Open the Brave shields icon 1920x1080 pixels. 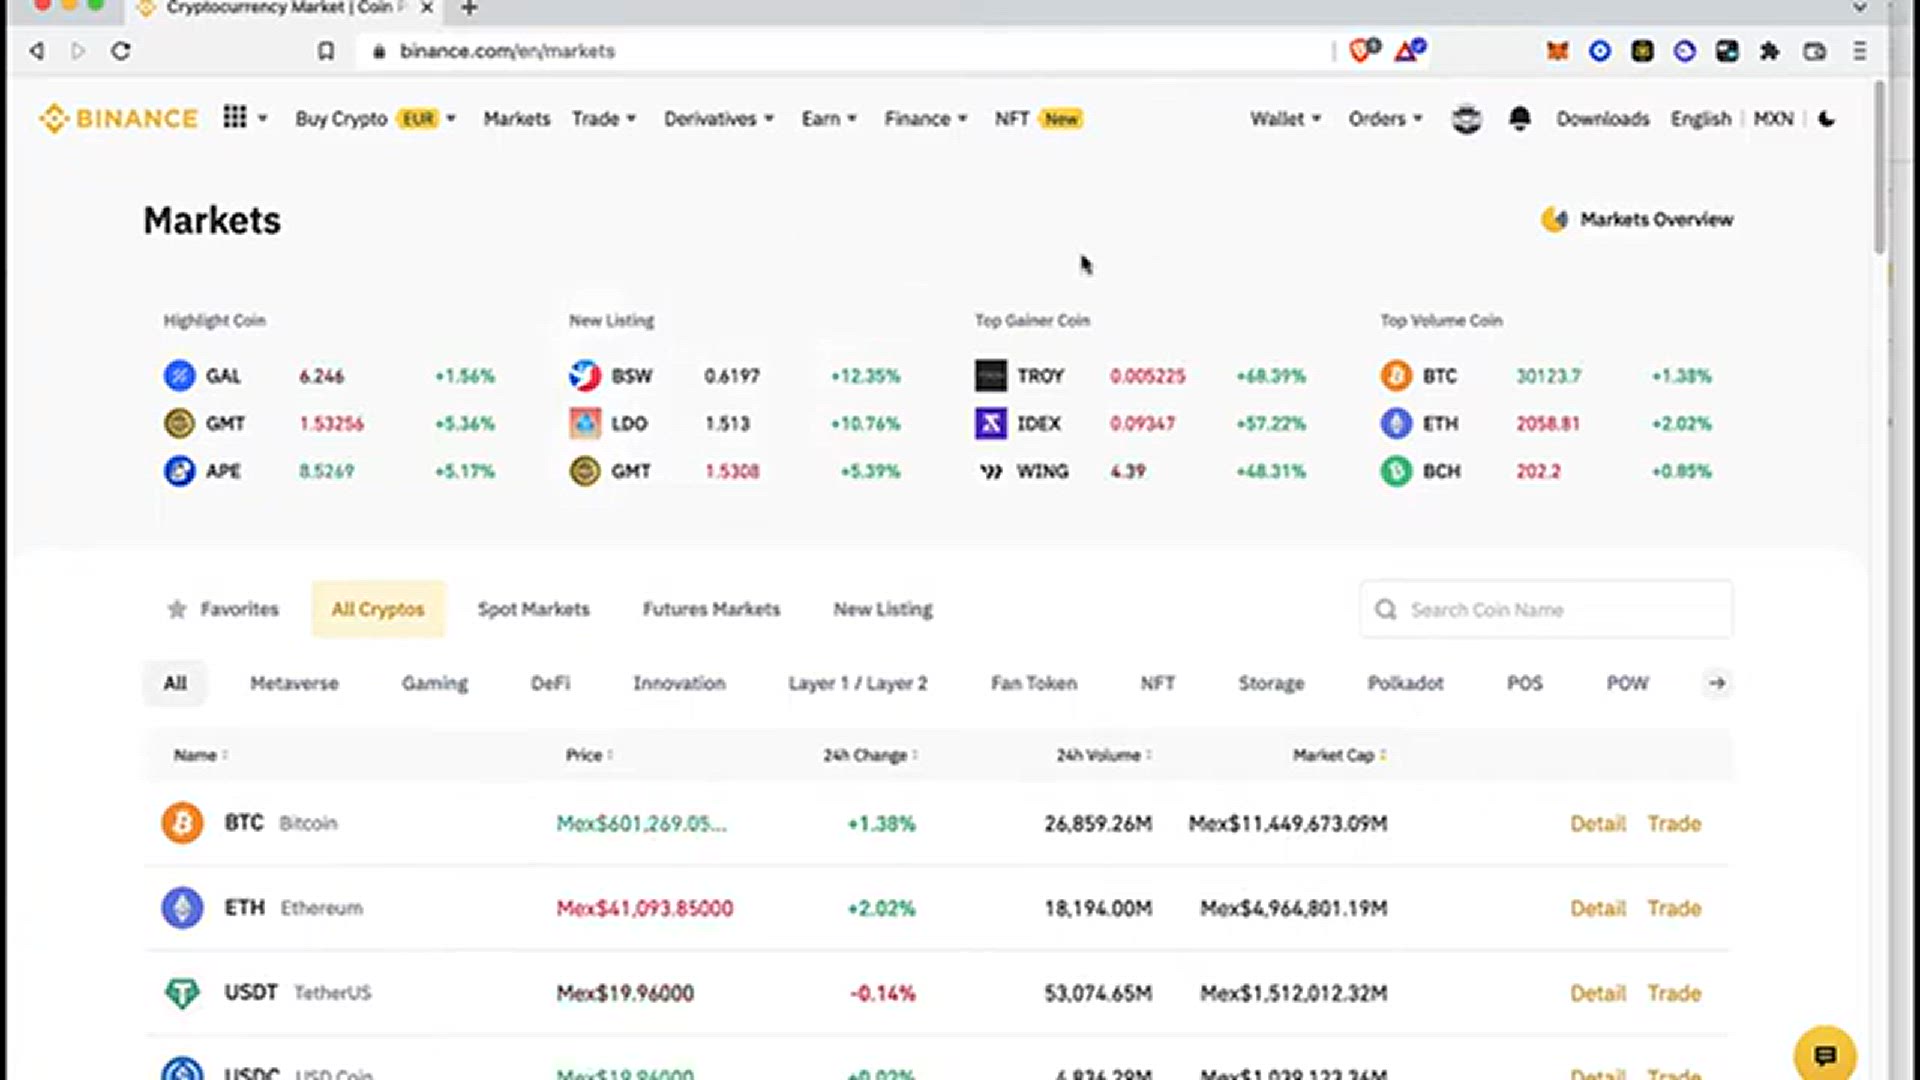pyautogui.click(x=1364, y=50)
